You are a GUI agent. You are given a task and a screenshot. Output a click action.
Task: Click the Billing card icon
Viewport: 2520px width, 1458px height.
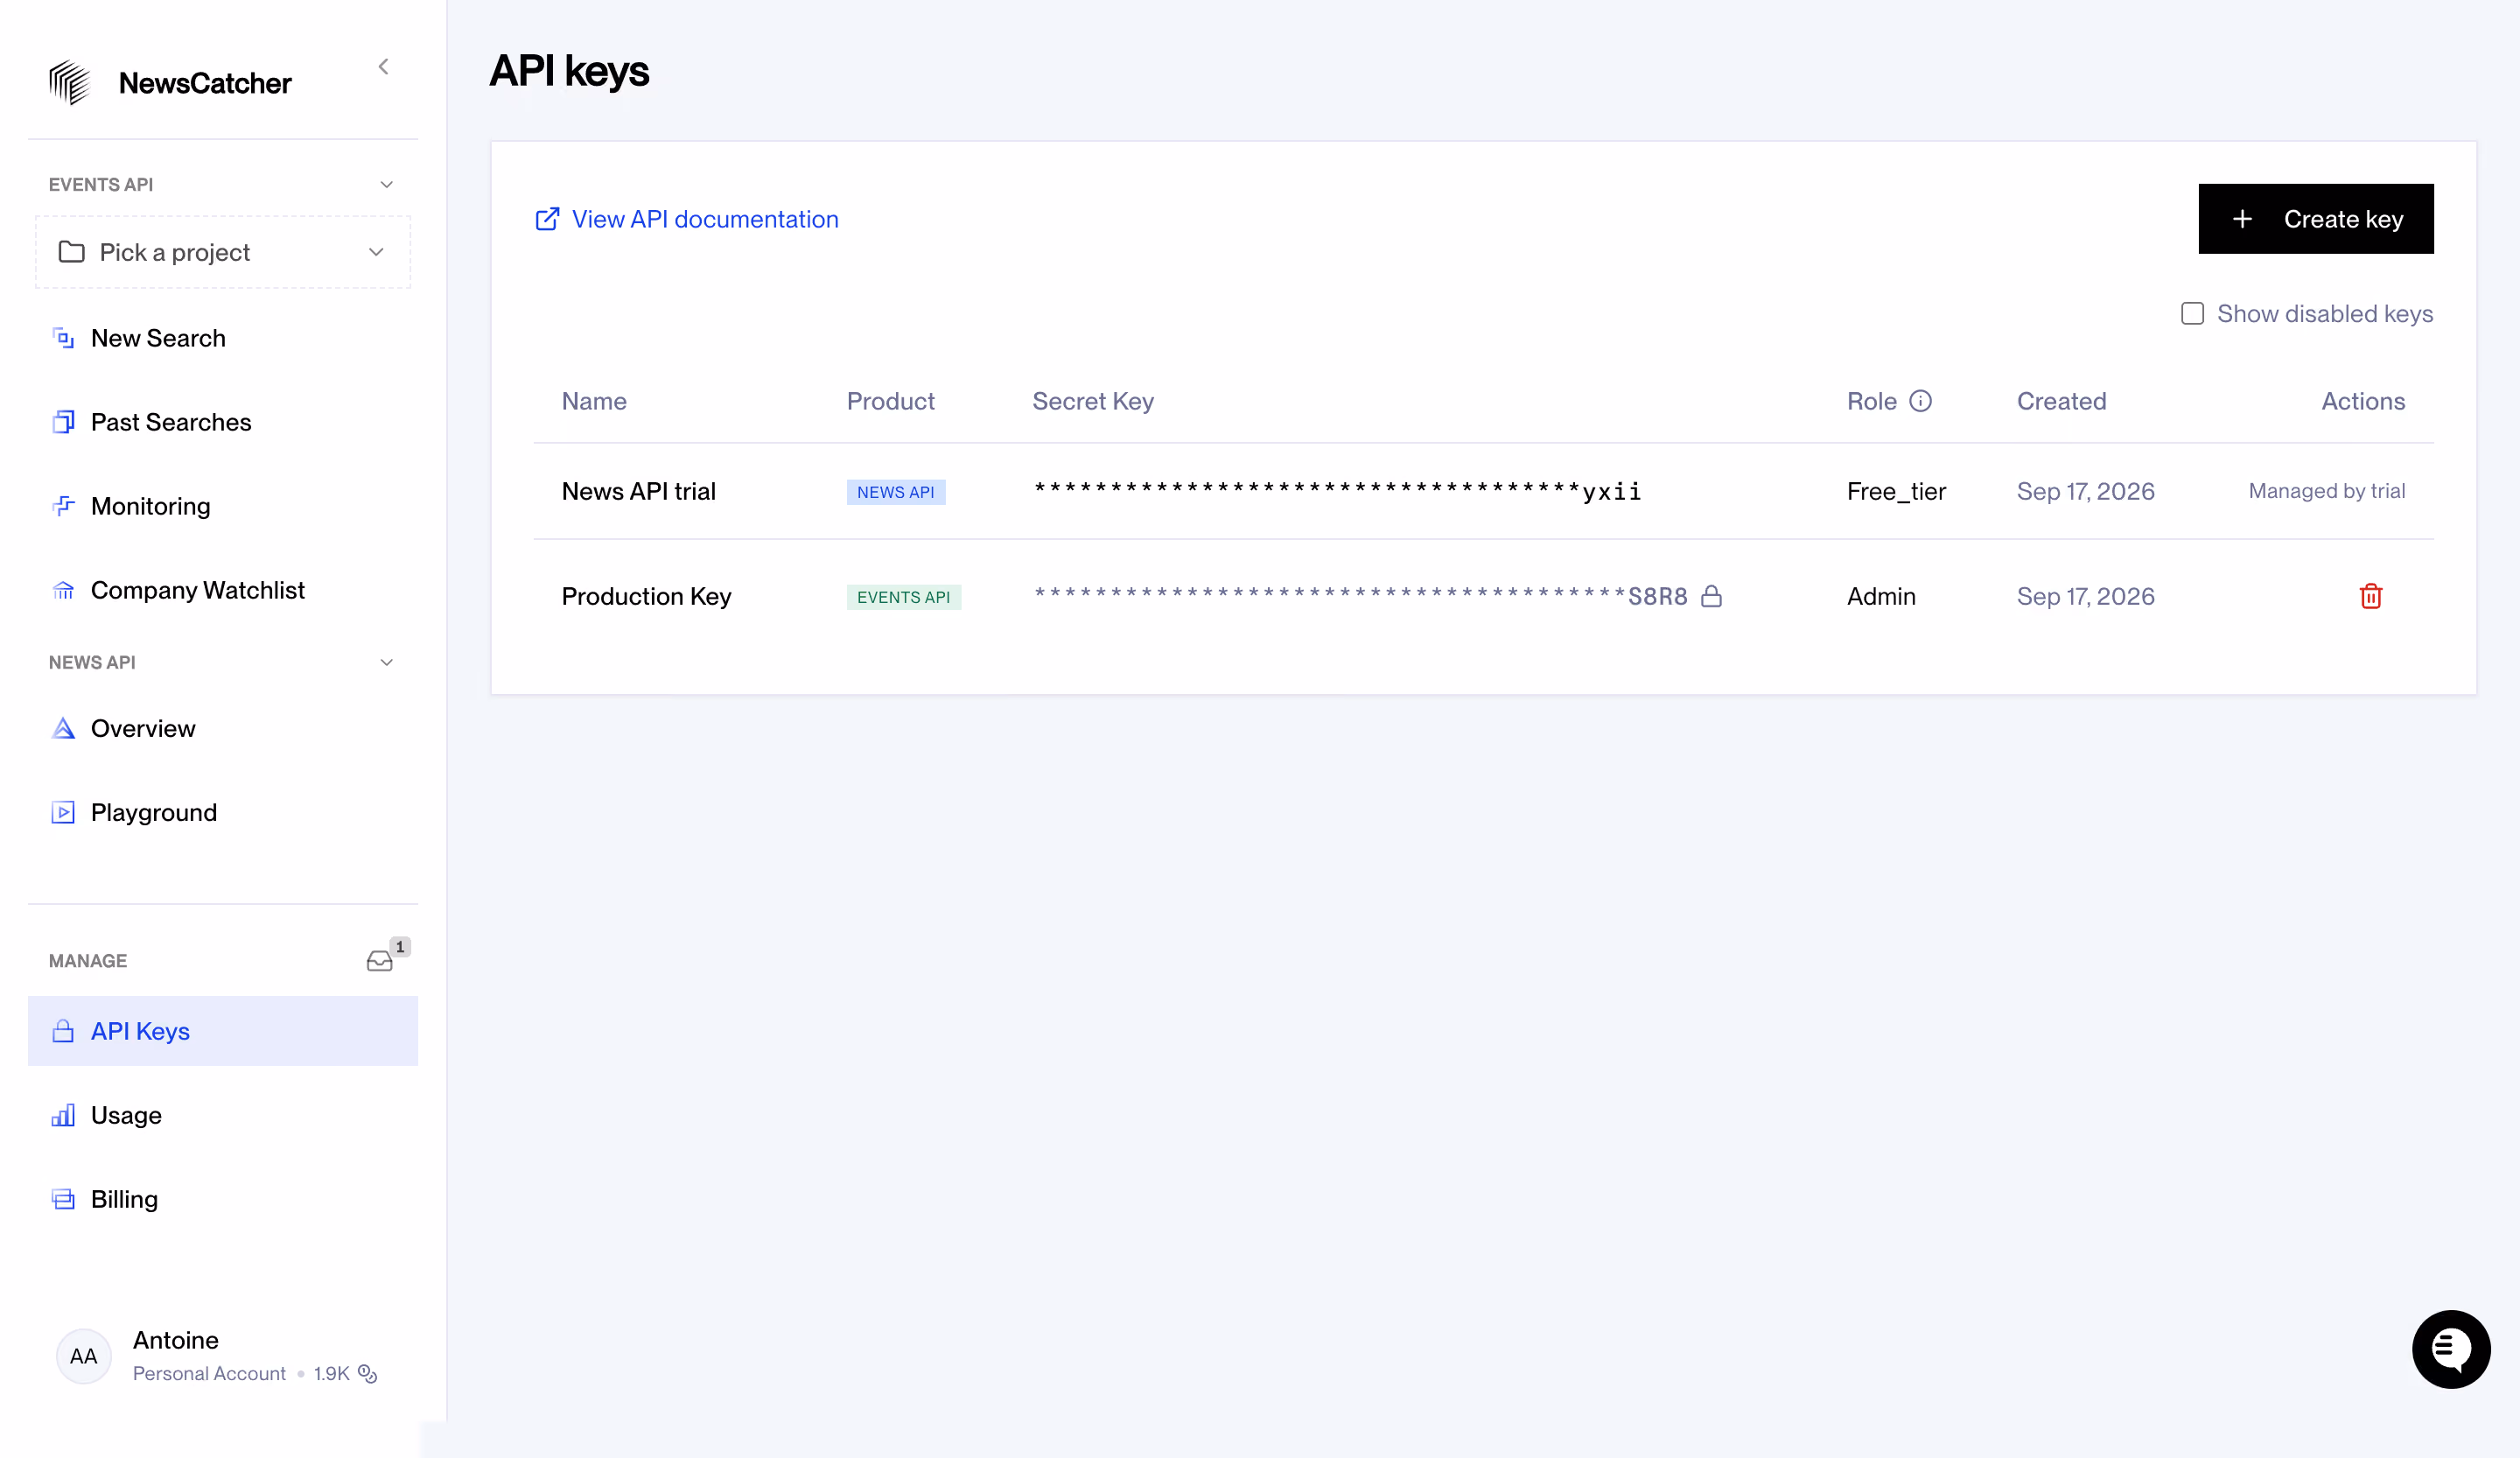[x=63, y=1199]
